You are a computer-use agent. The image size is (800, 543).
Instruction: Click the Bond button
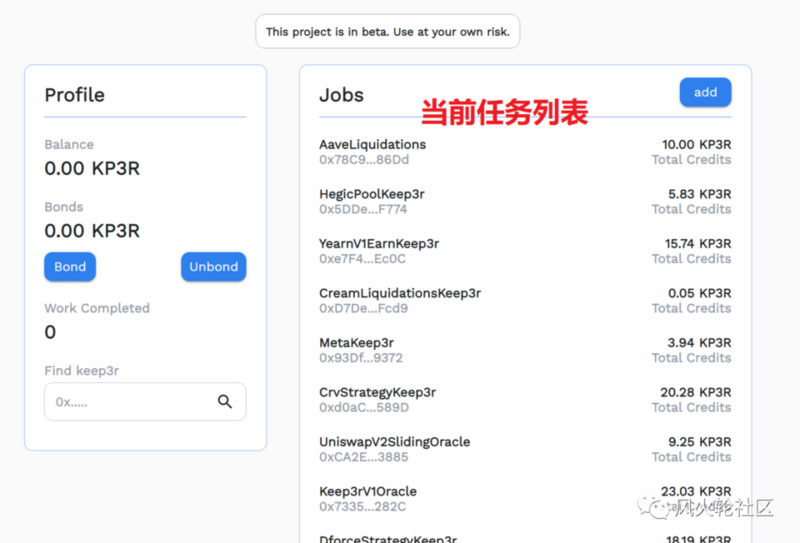[x=70, y=266]
